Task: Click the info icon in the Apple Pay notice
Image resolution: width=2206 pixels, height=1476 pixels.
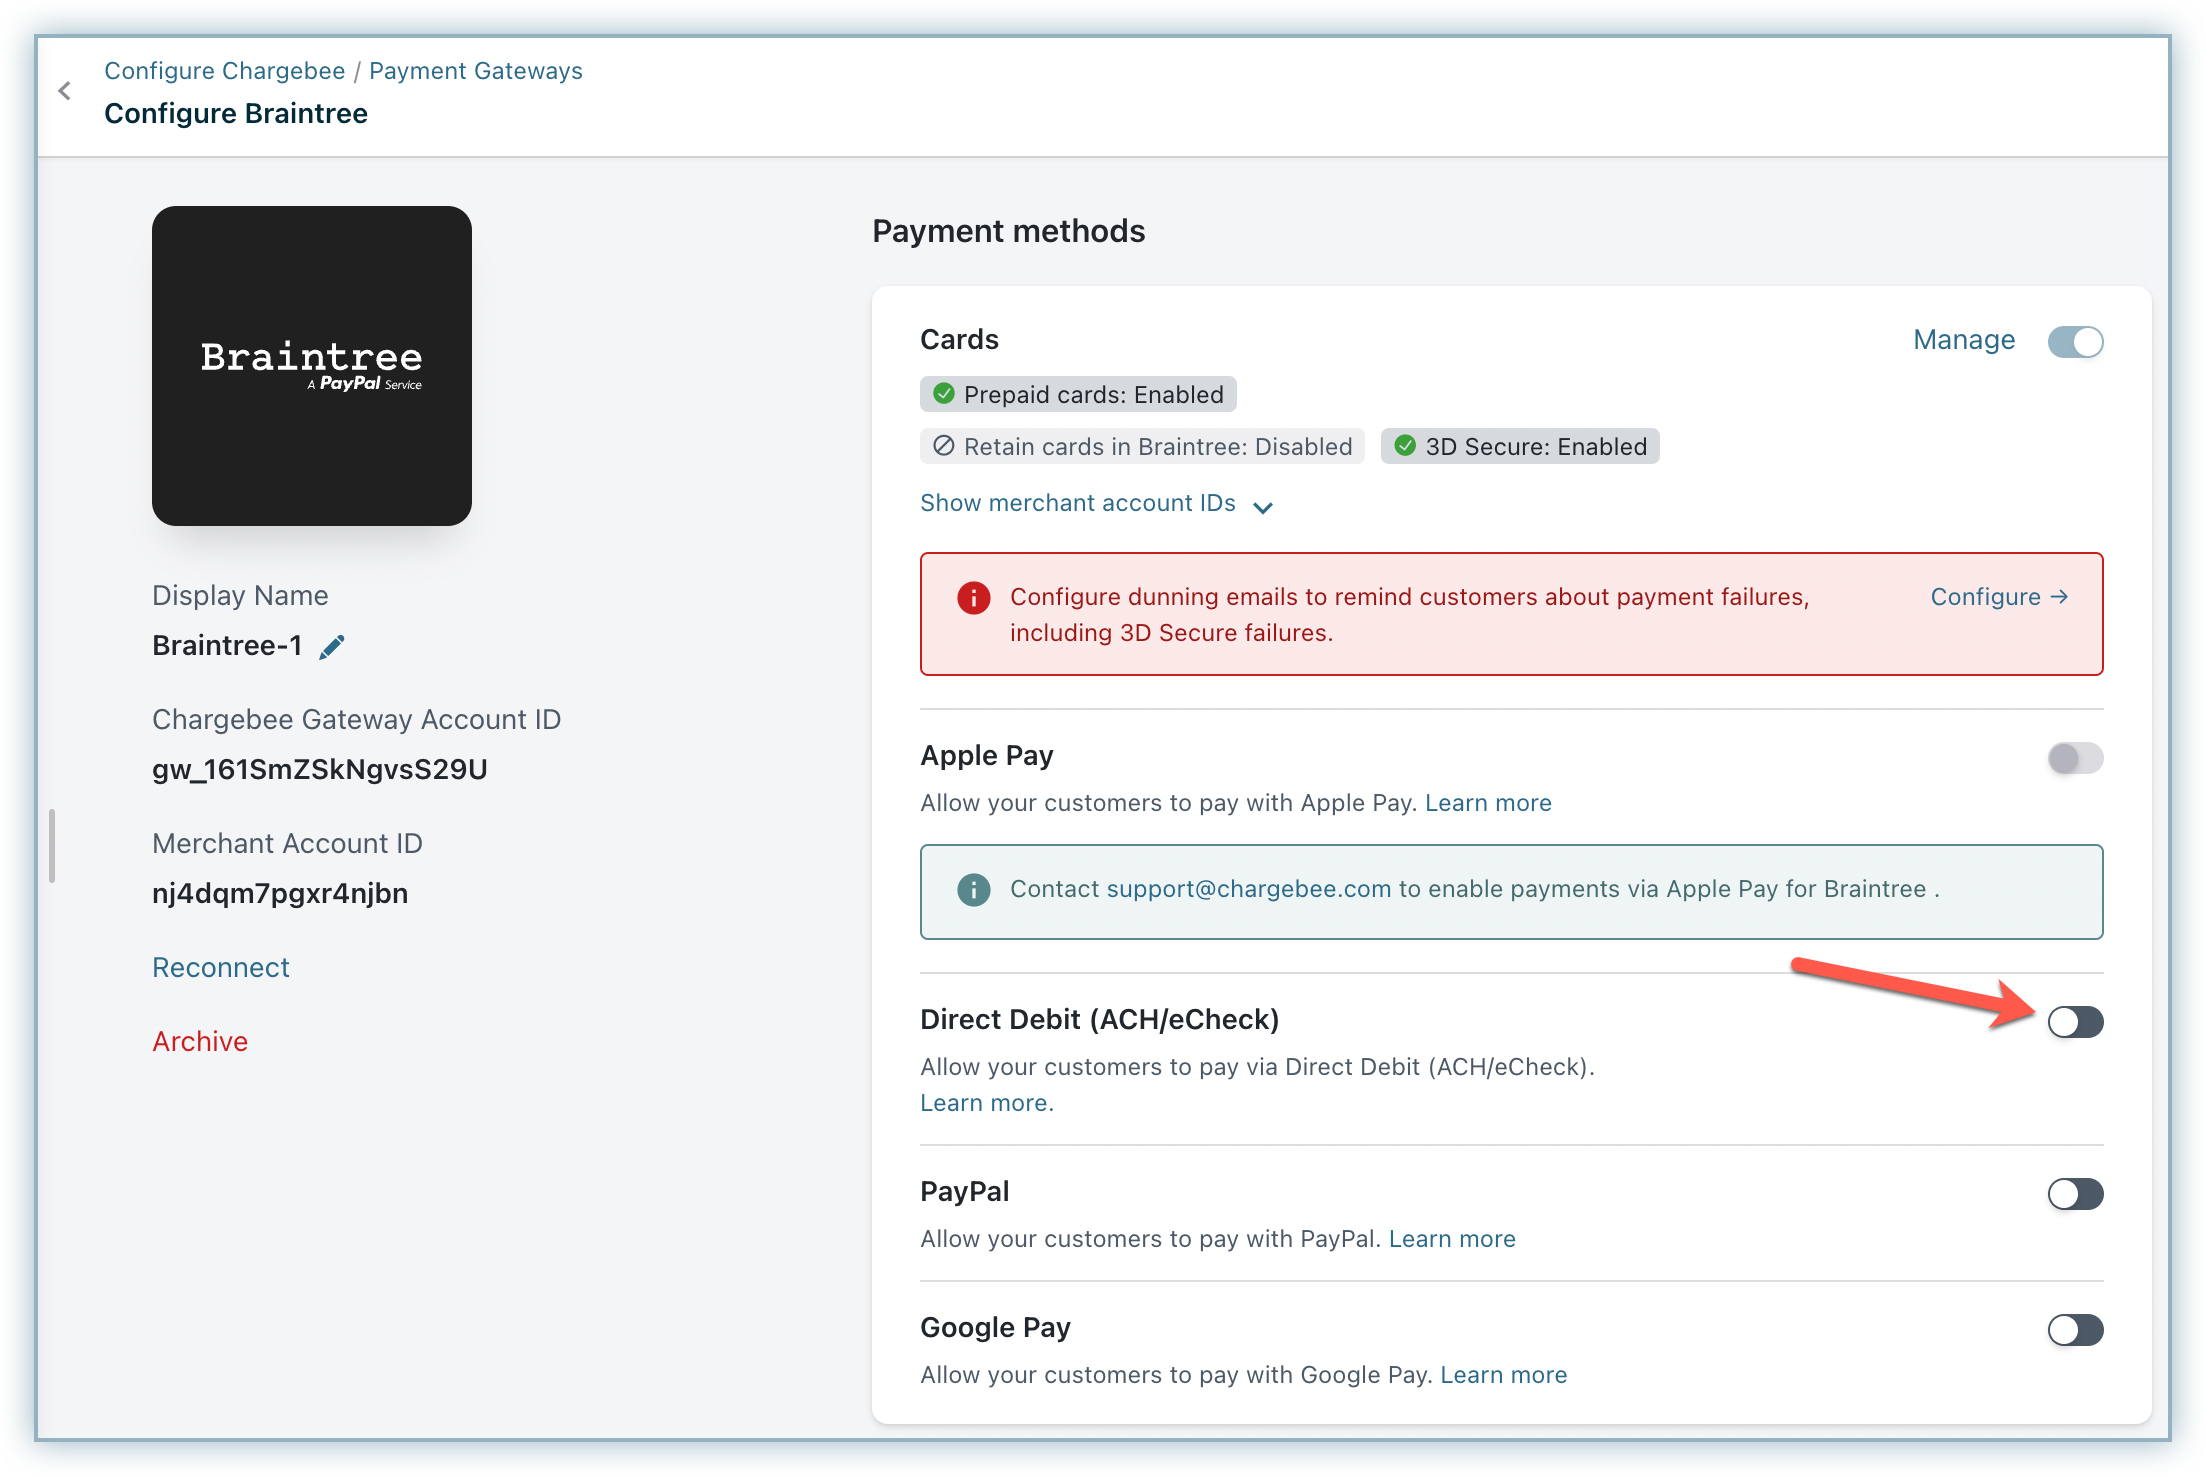Action: [973, 889]
